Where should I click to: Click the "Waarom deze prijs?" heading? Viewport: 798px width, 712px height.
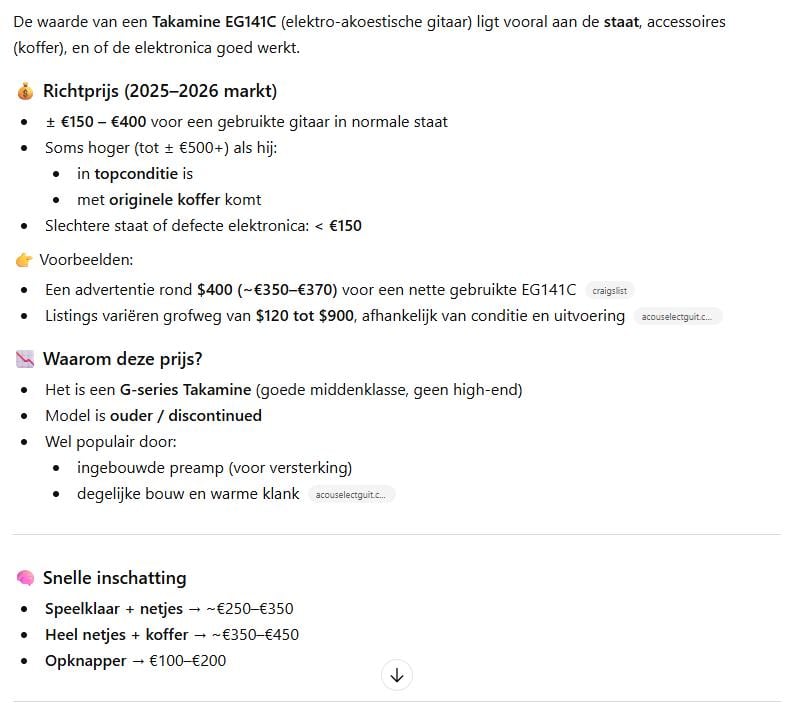pyautogui.click(x=122, y=359)
